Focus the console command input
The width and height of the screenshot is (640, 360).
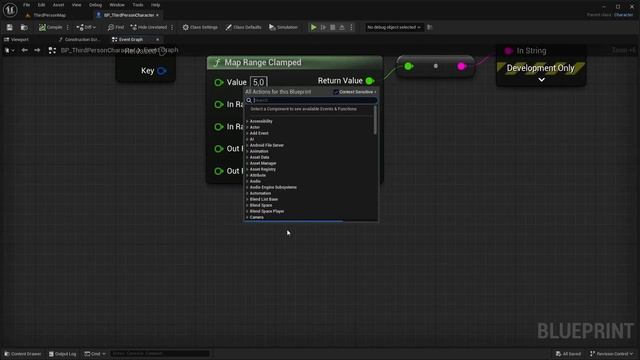click(x=160, y=354)
